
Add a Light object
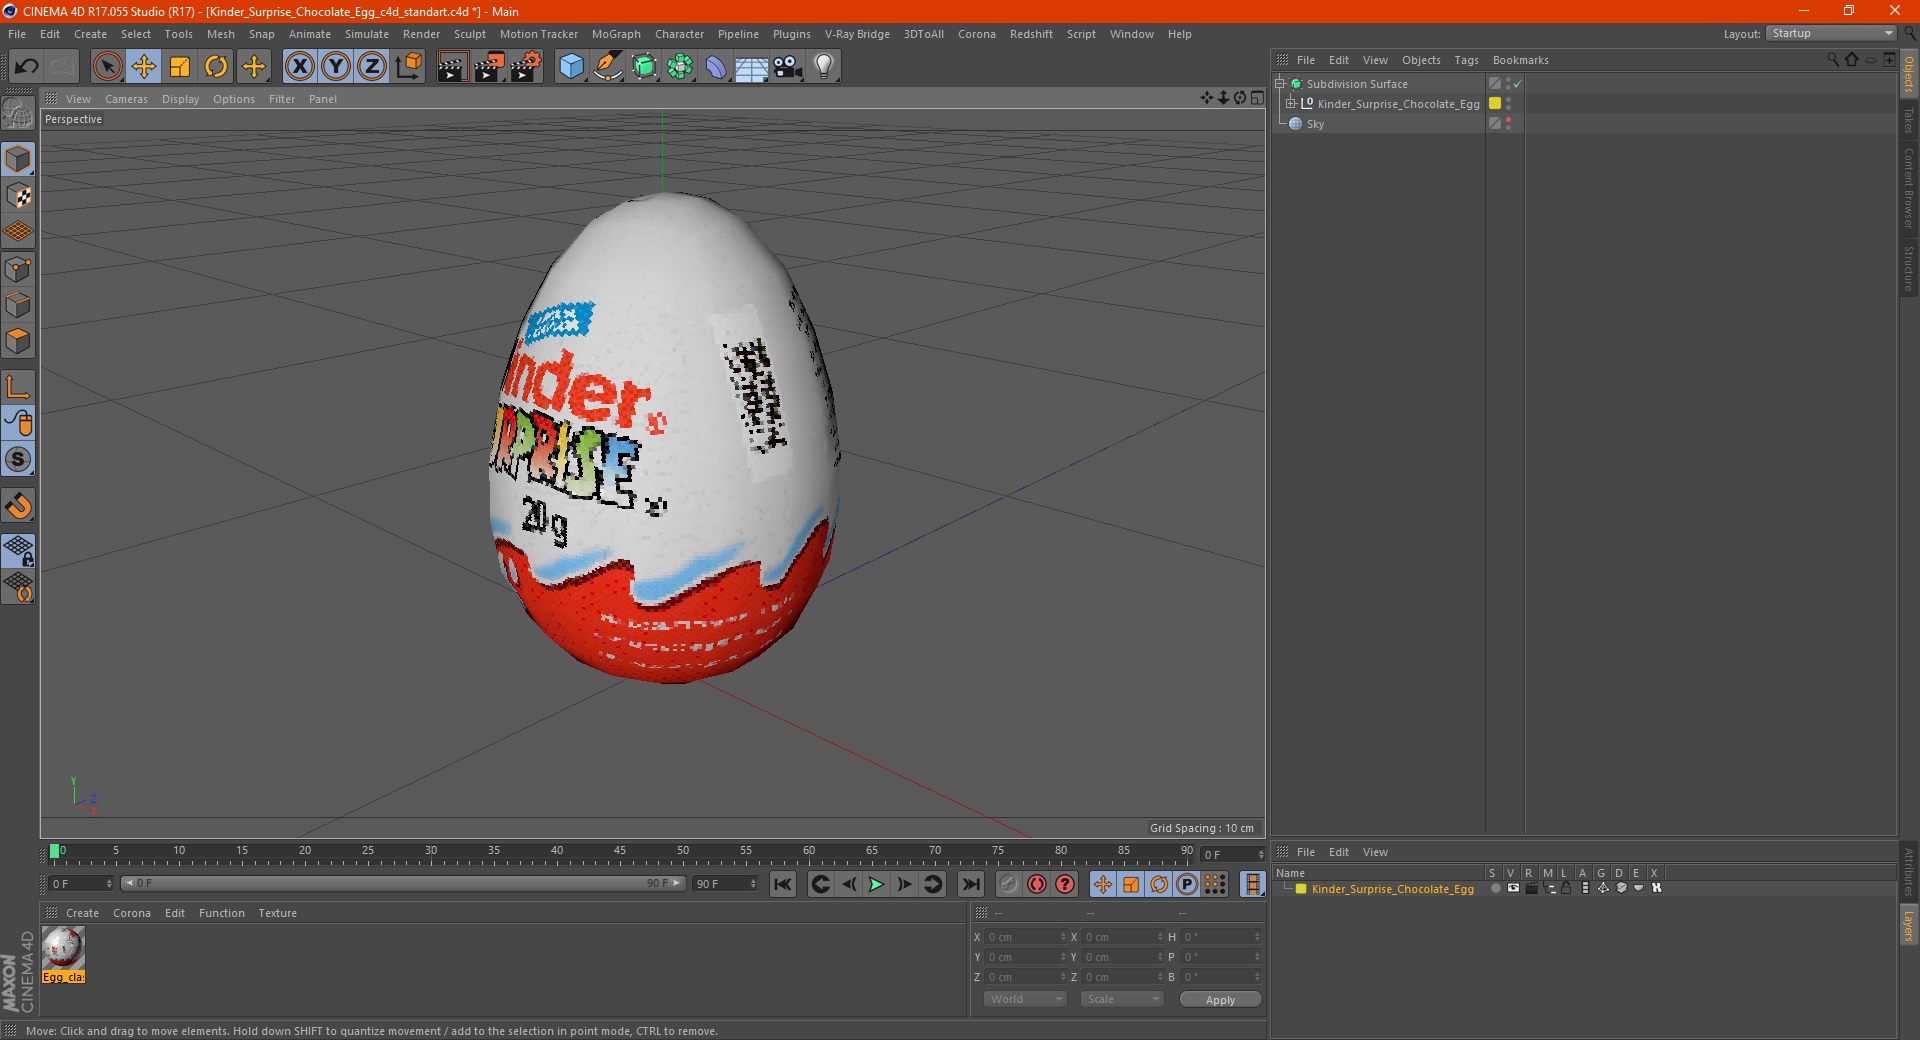tap(823, 67)
